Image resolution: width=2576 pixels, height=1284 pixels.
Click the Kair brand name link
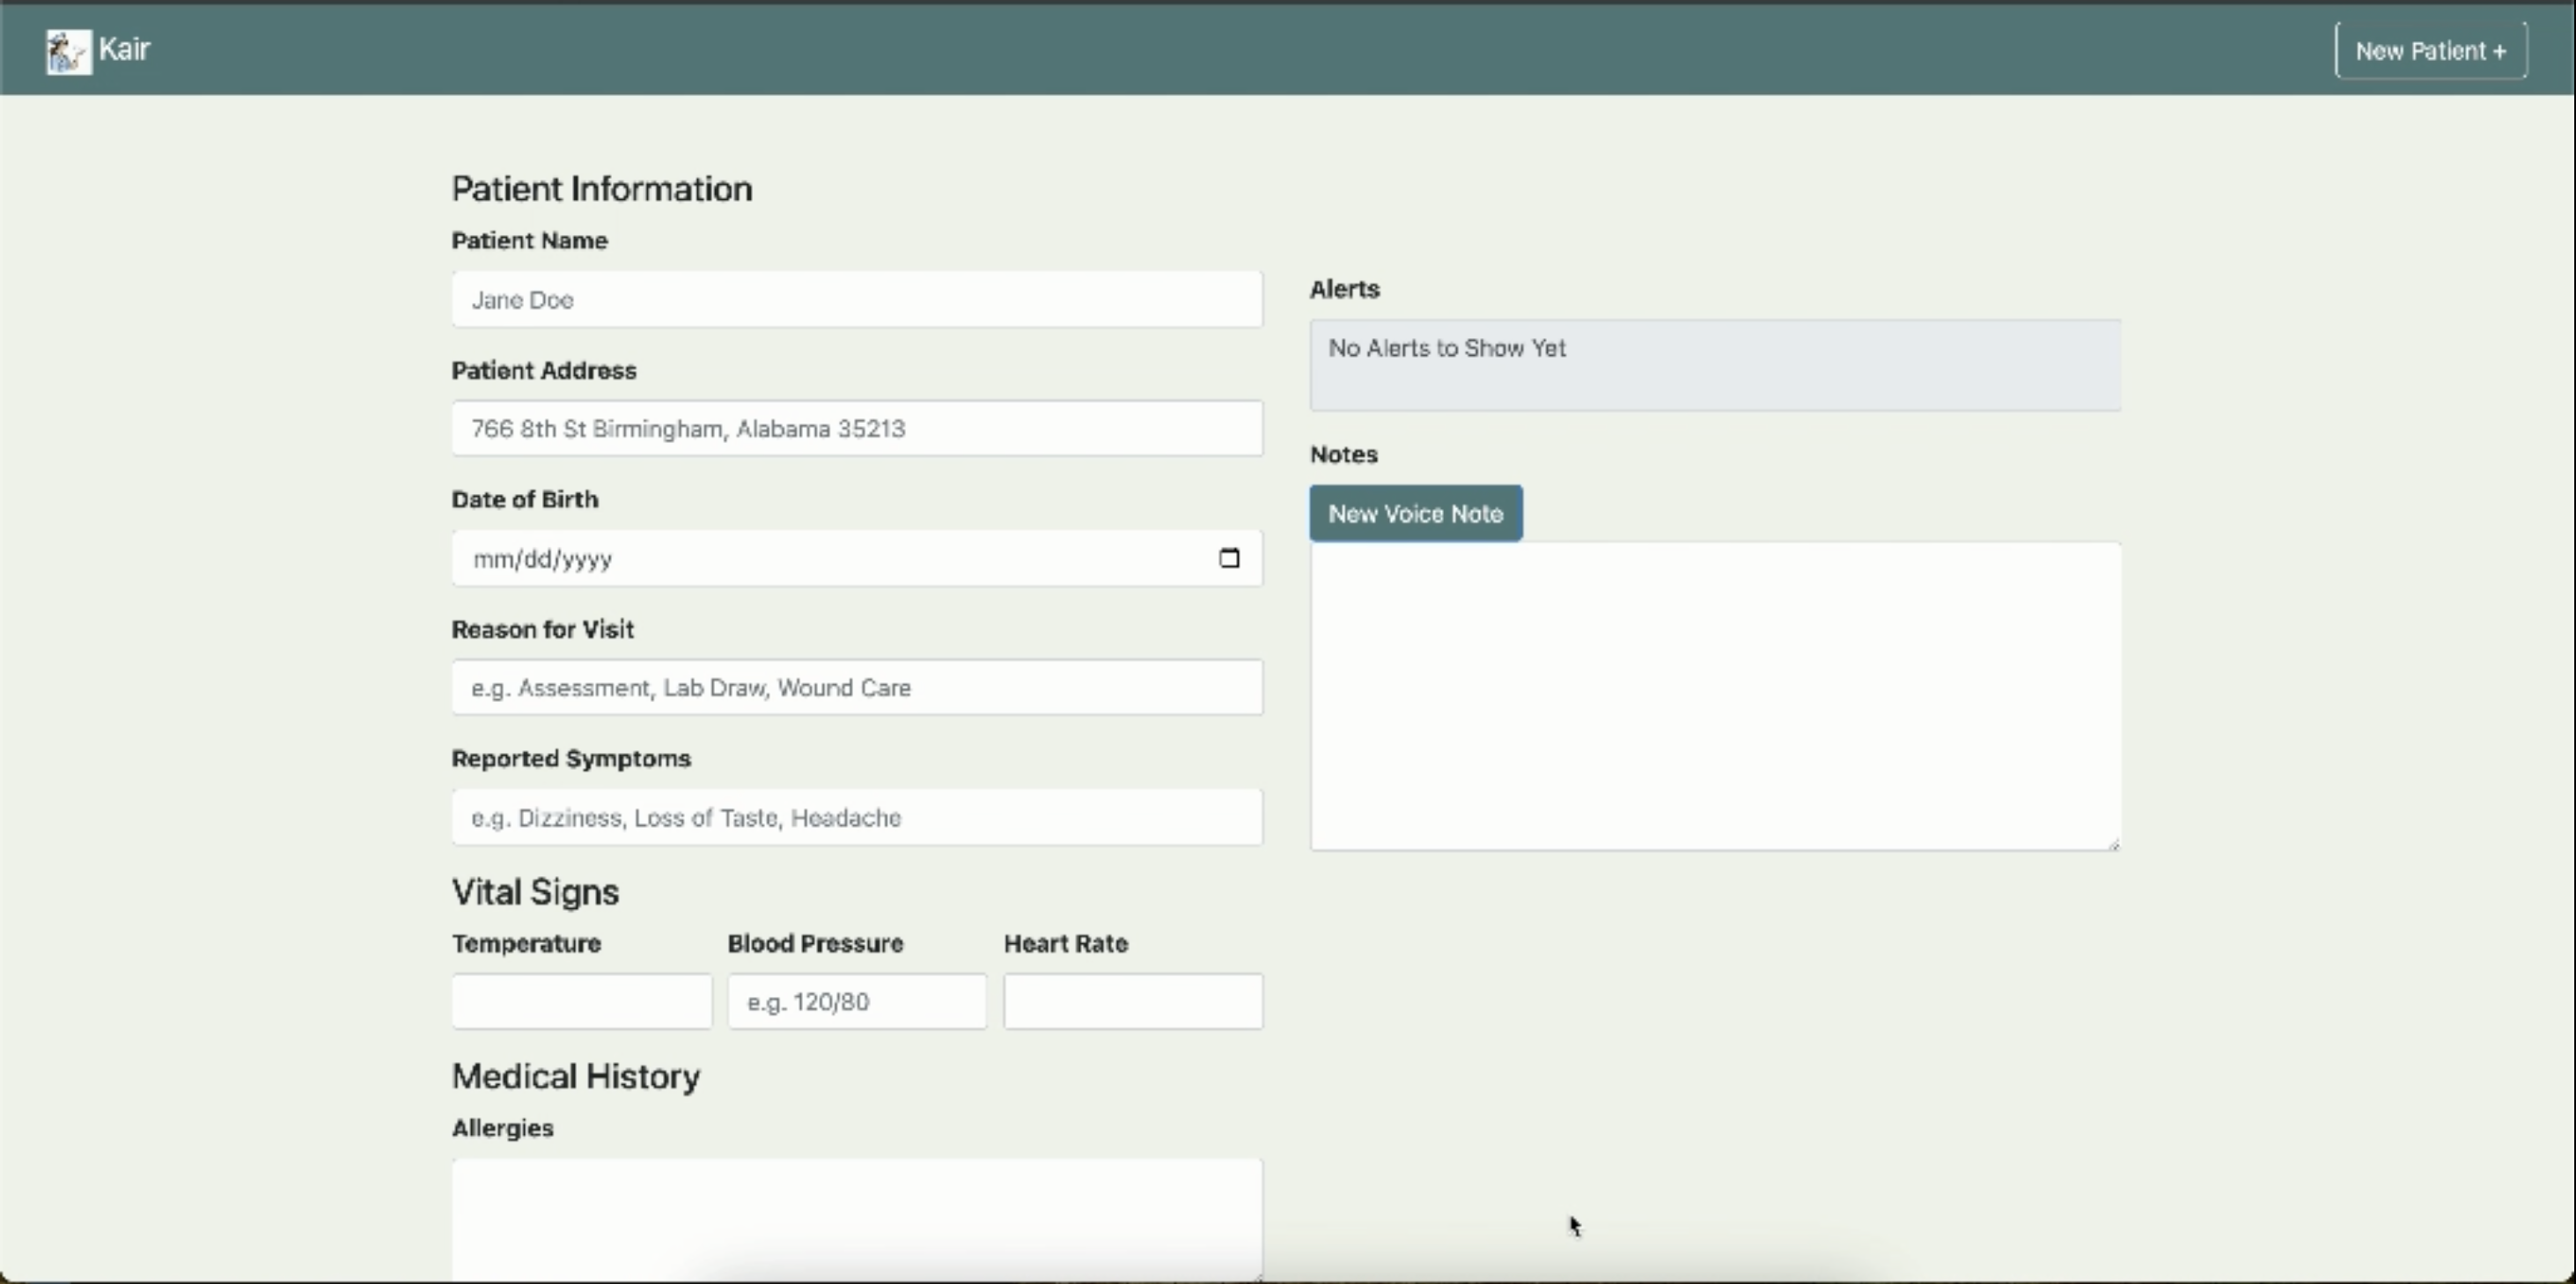(125, 49)
